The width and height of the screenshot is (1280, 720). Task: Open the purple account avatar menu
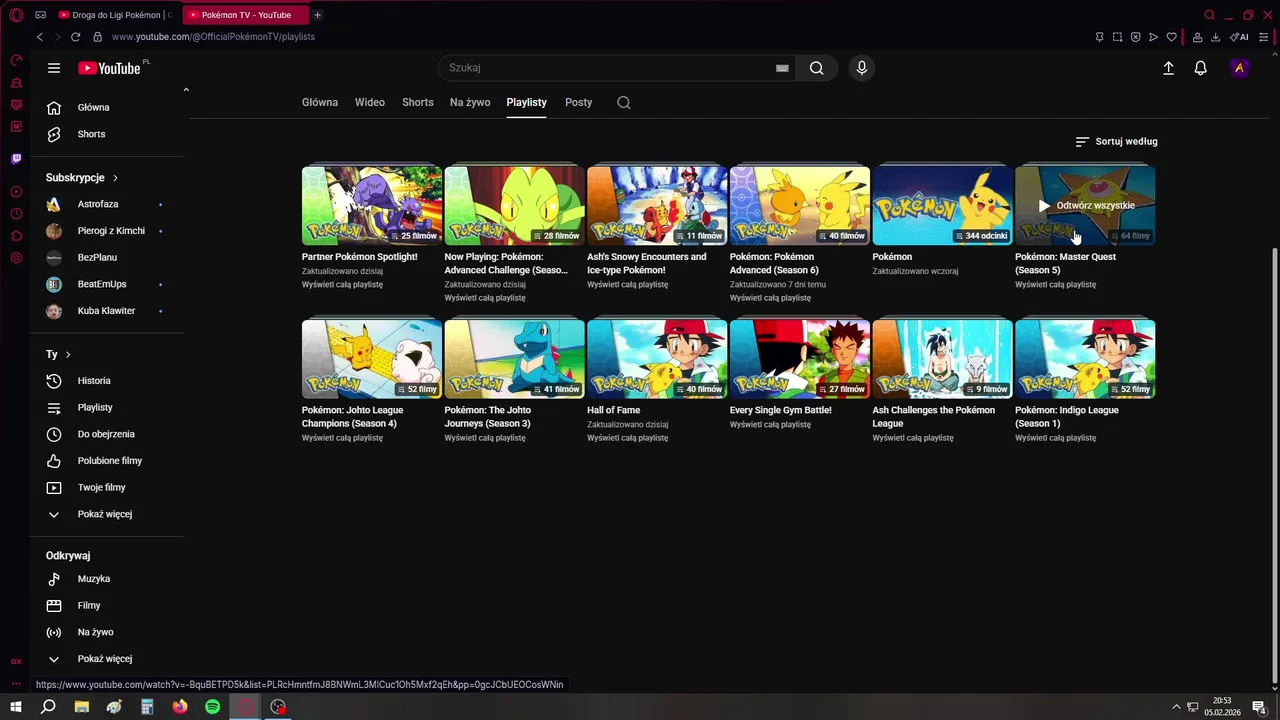[1240, 68]
